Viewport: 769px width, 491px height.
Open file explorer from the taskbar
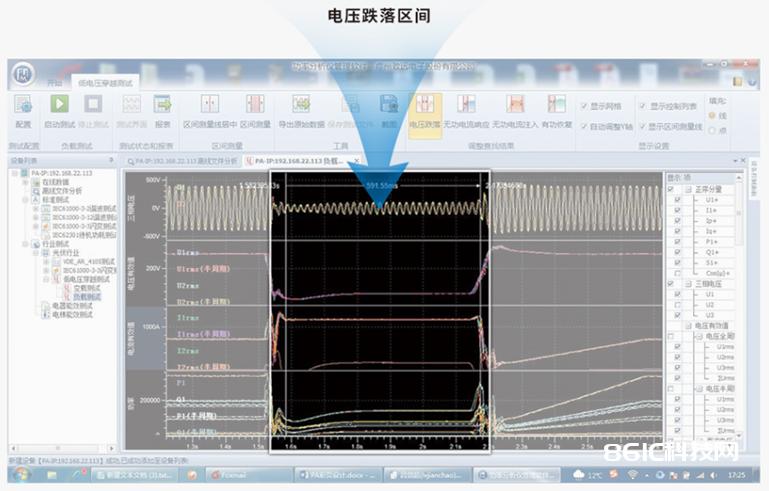pos(52,475)
